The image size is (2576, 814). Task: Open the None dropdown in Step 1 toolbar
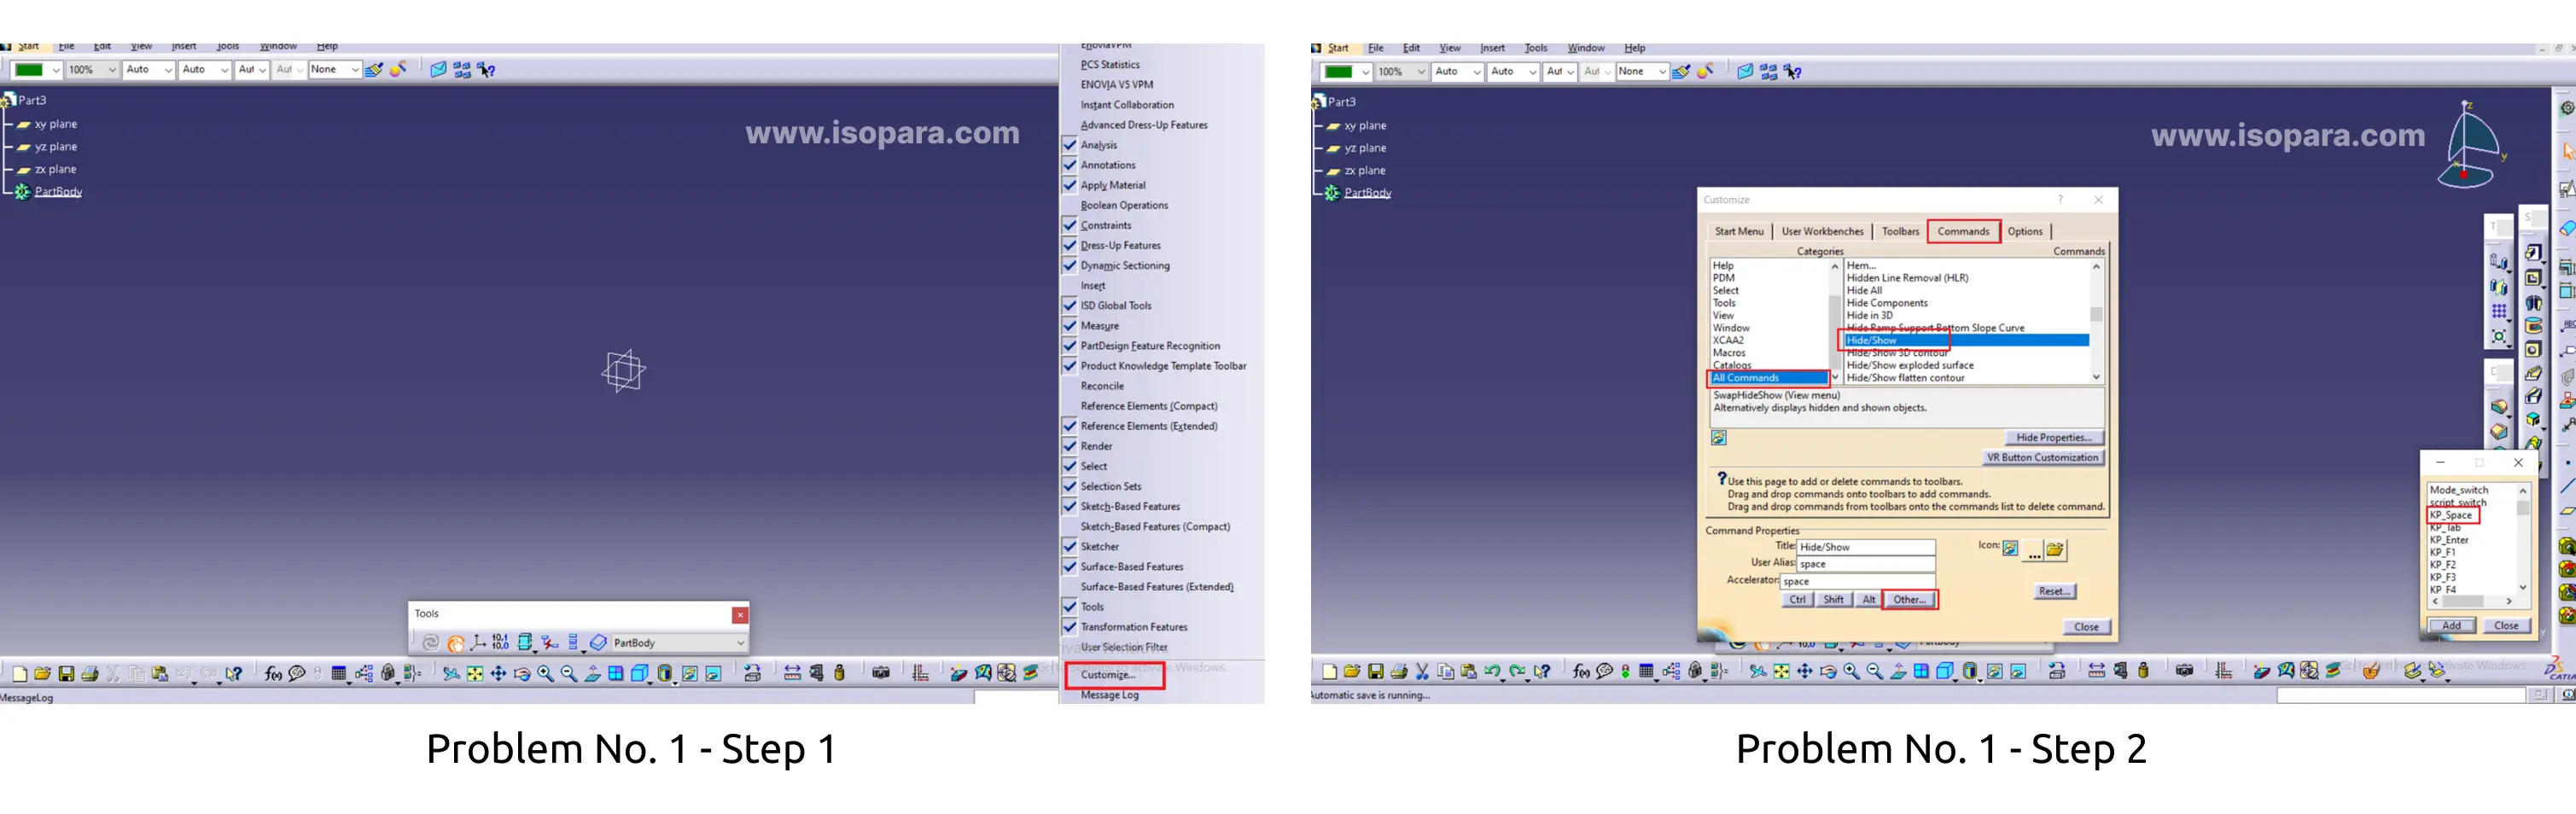click(x=354, y=70)
